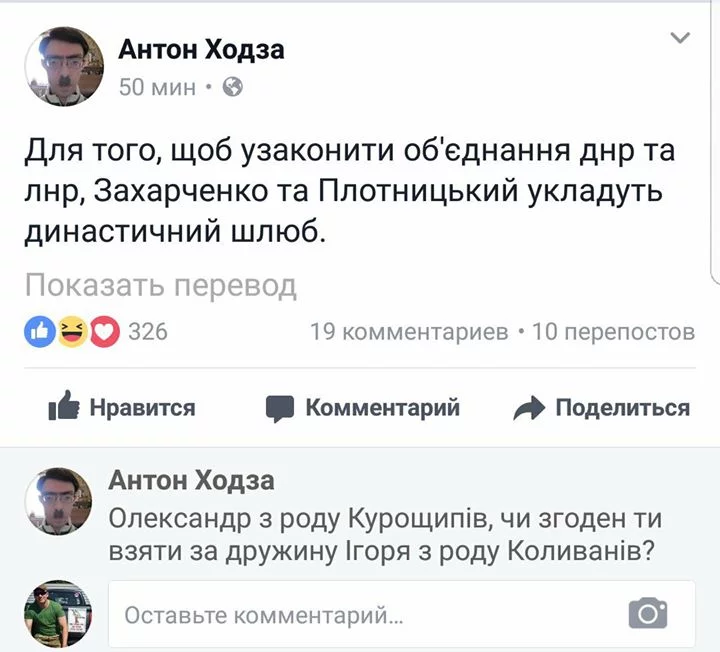Open the post options chevron menu
720x652 pixels.
679,39
